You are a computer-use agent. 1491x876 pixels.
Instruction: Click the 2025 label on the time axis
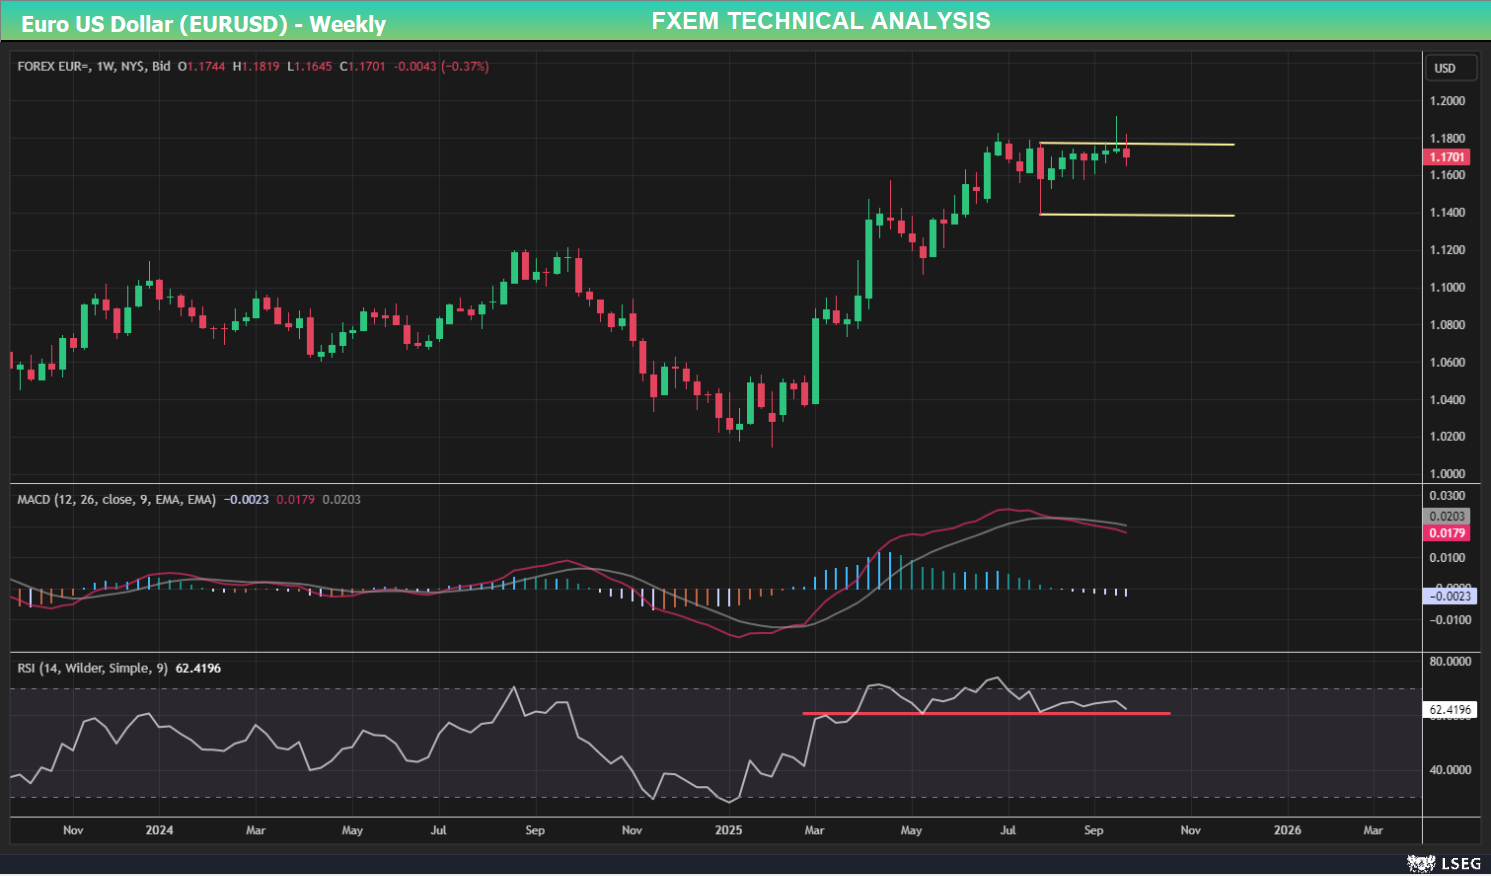pos(728,830)
